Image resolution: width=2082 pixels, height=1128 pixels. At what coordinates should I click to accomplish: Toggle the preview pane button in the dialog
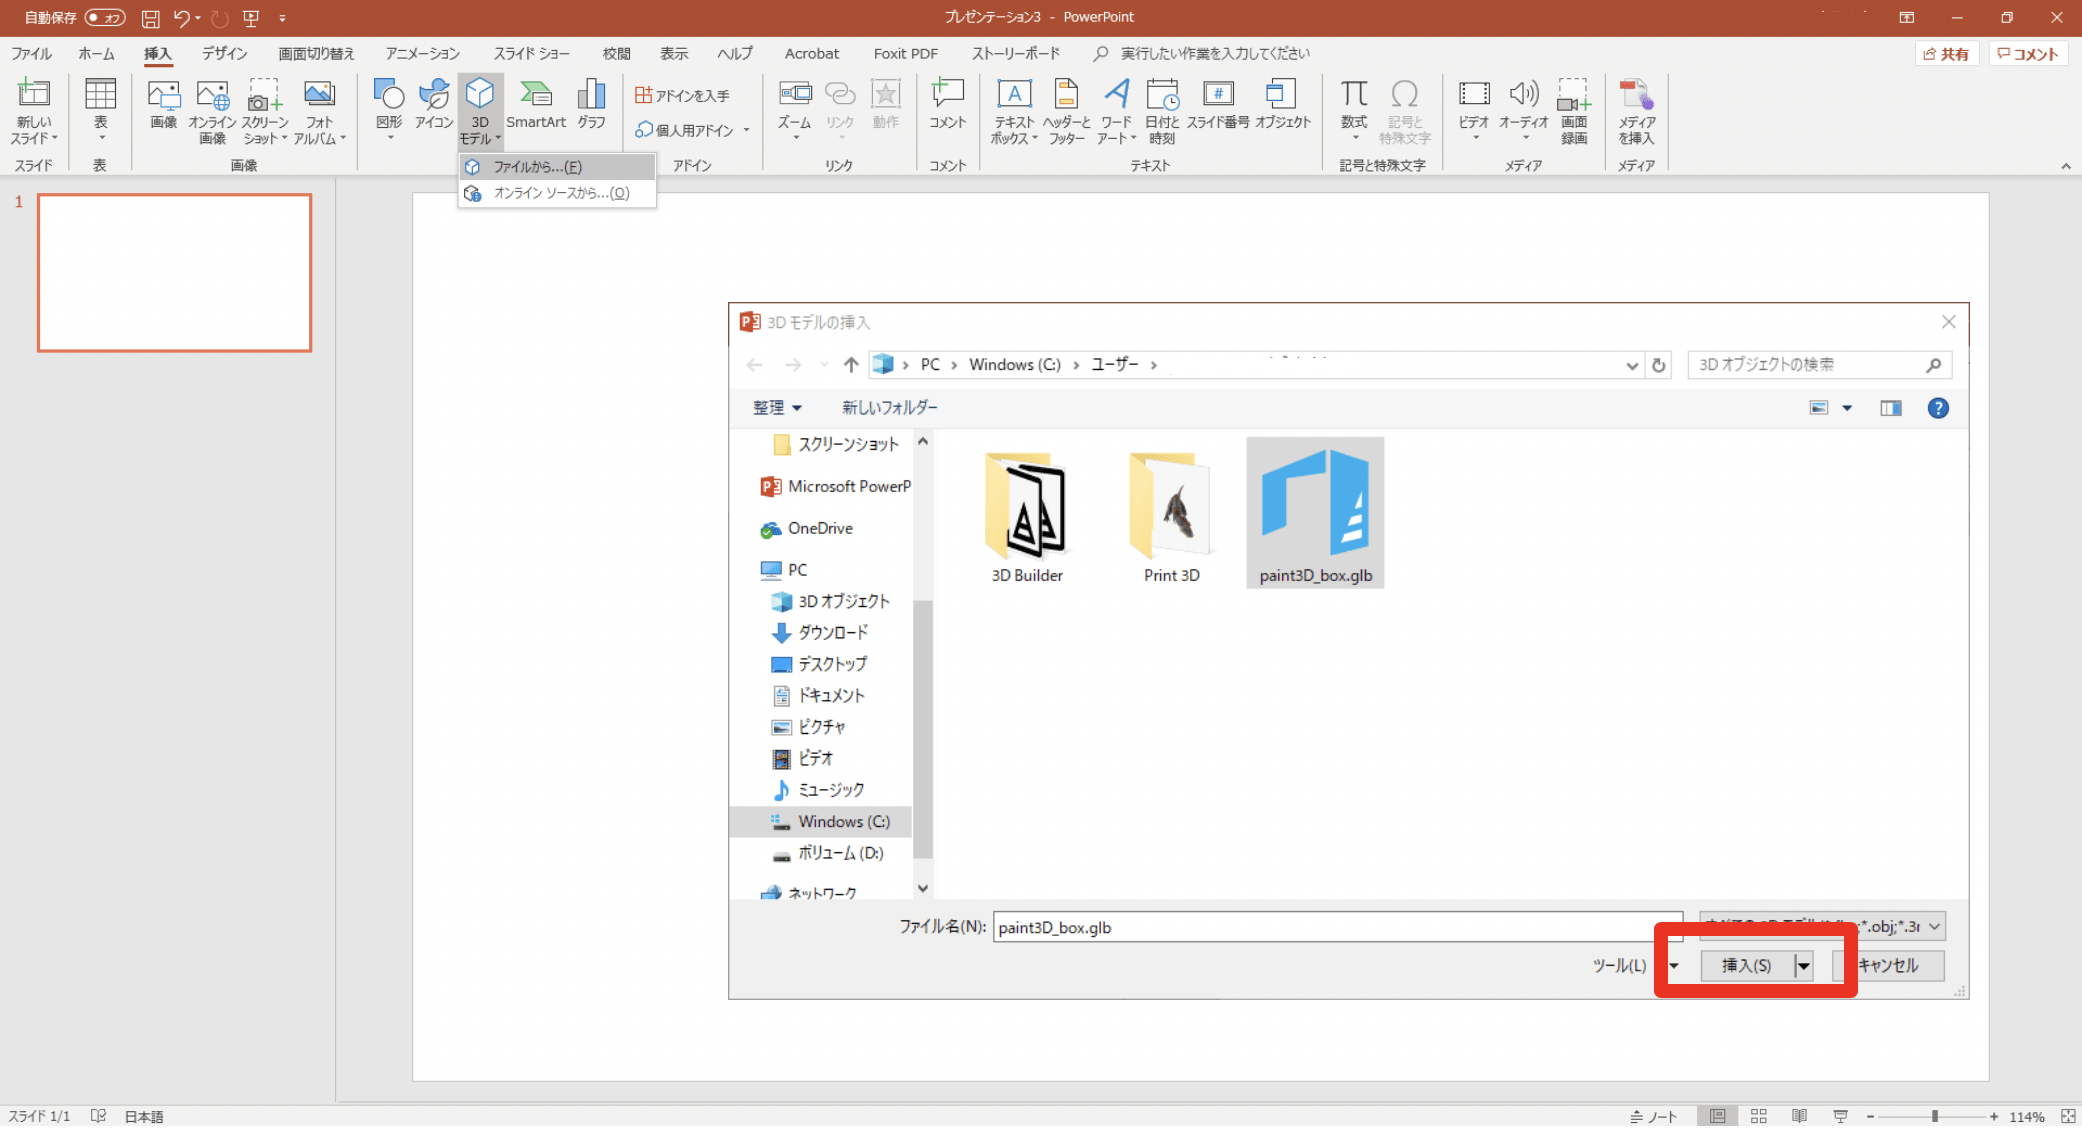[x=1890, y=408]
